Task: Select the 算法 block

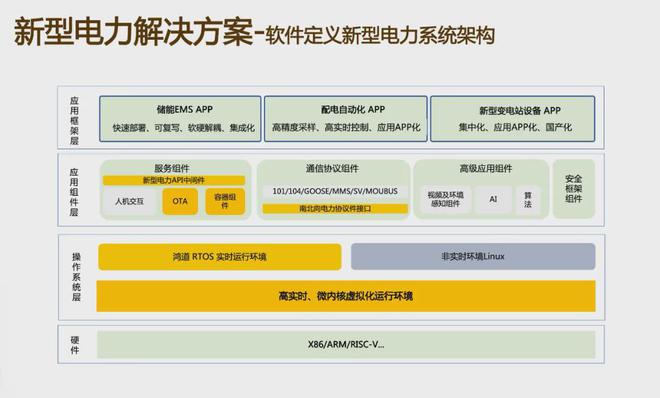Action: 528,199
